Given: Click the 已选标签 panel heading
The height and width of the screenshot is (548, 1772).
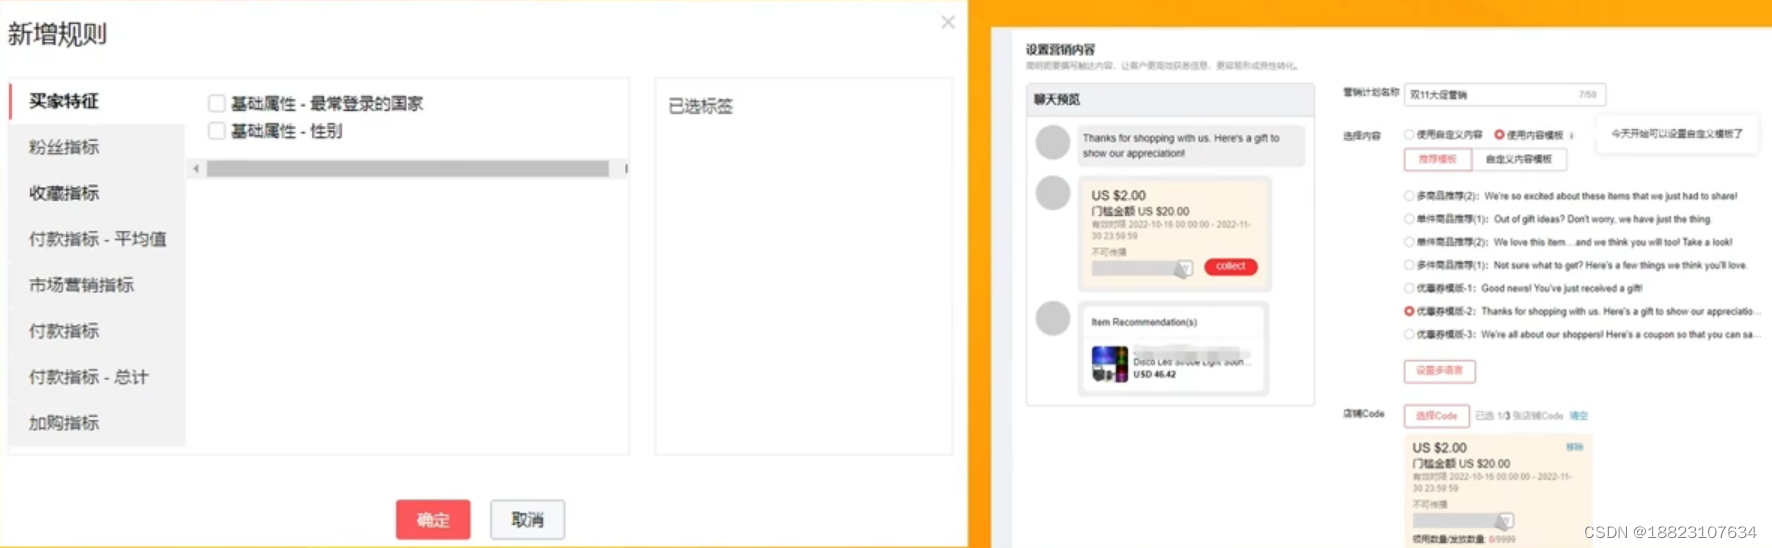Looking at the screenshot, I should pos(700,106).
